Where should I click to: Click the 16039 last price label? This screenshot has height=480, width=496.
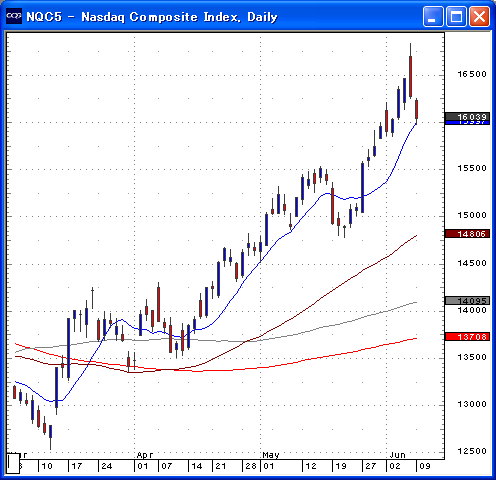[468, 117]
